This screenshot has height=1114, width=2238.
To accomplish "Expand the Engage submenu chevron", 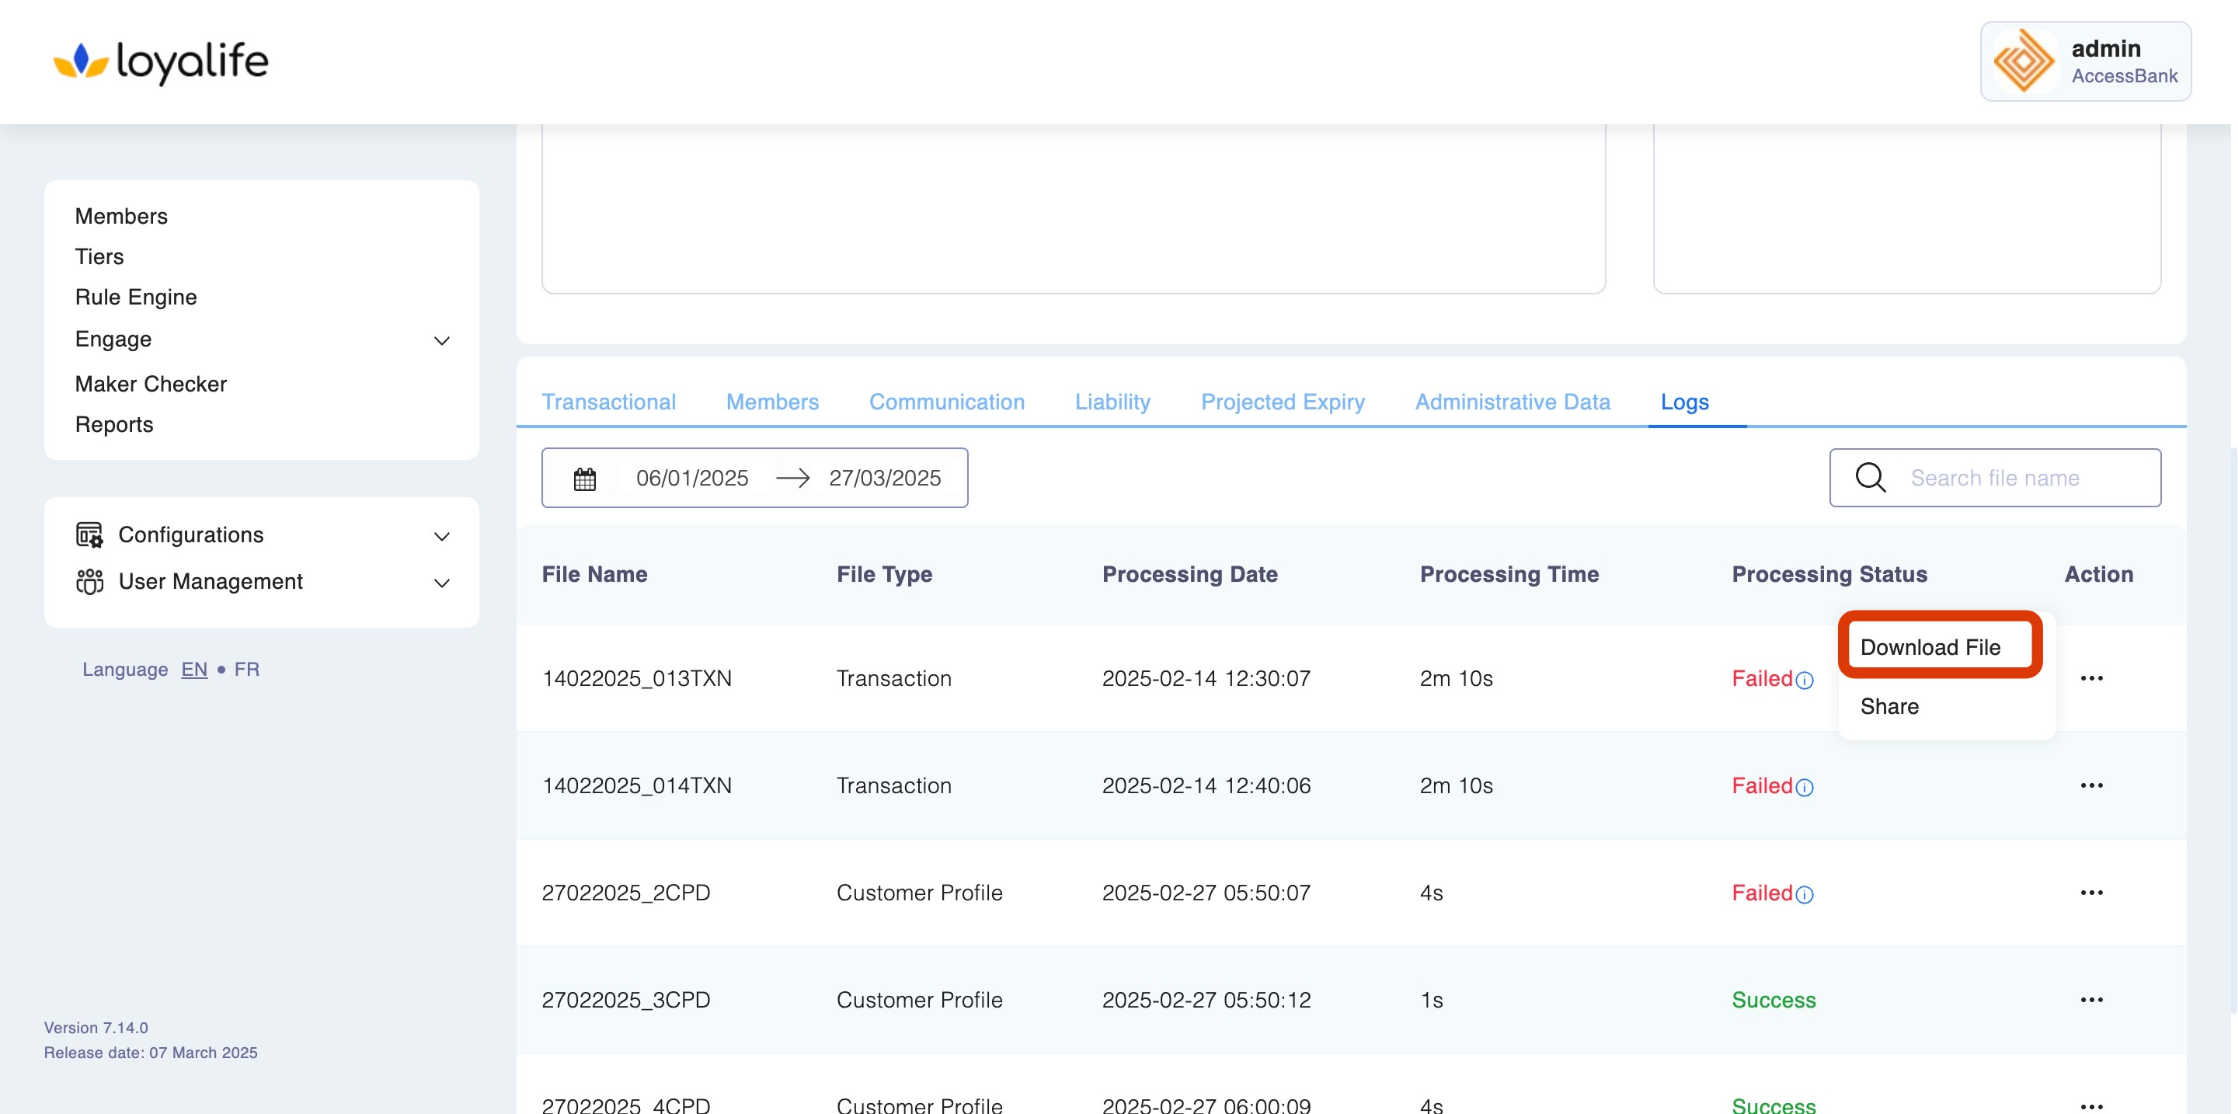I will 442,341.
